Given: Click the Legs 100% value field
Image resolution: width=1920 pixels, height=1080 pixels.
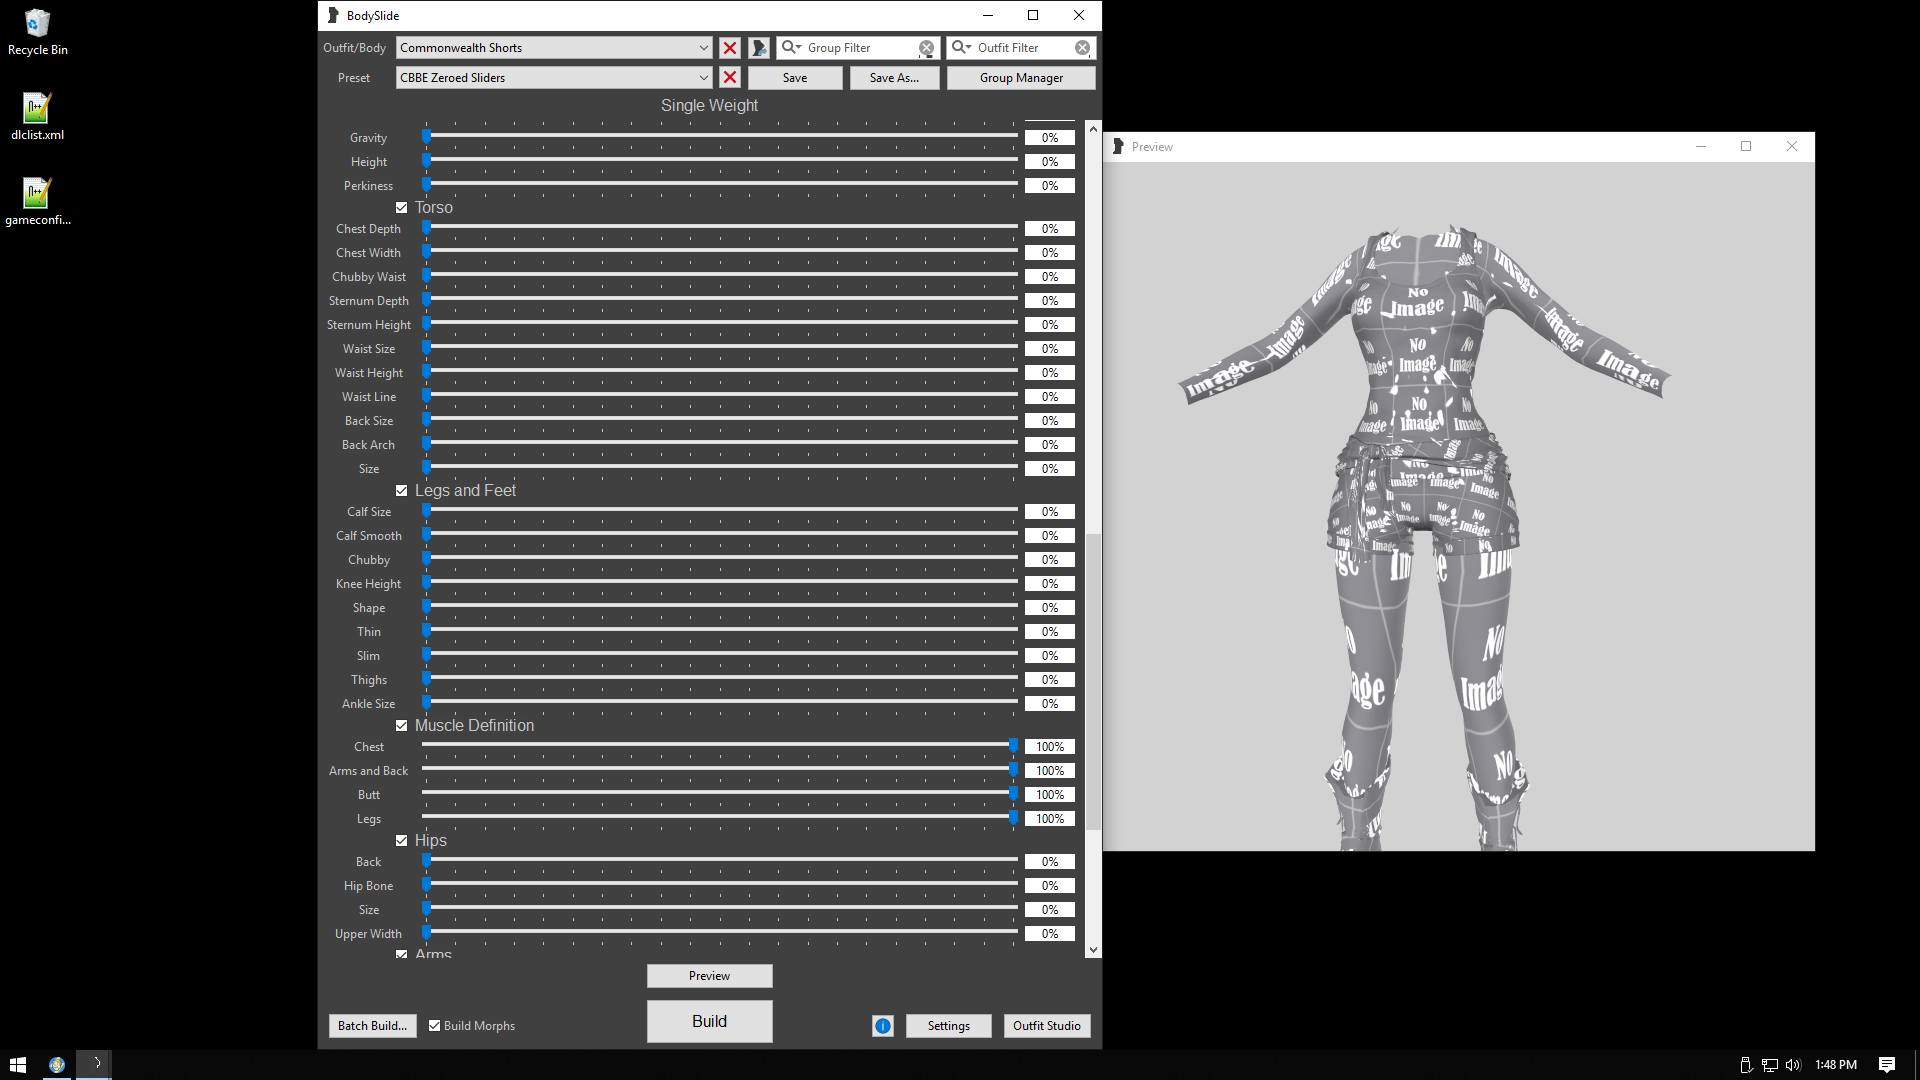Looking at the screenshot, I should [x=1049, y=819].
